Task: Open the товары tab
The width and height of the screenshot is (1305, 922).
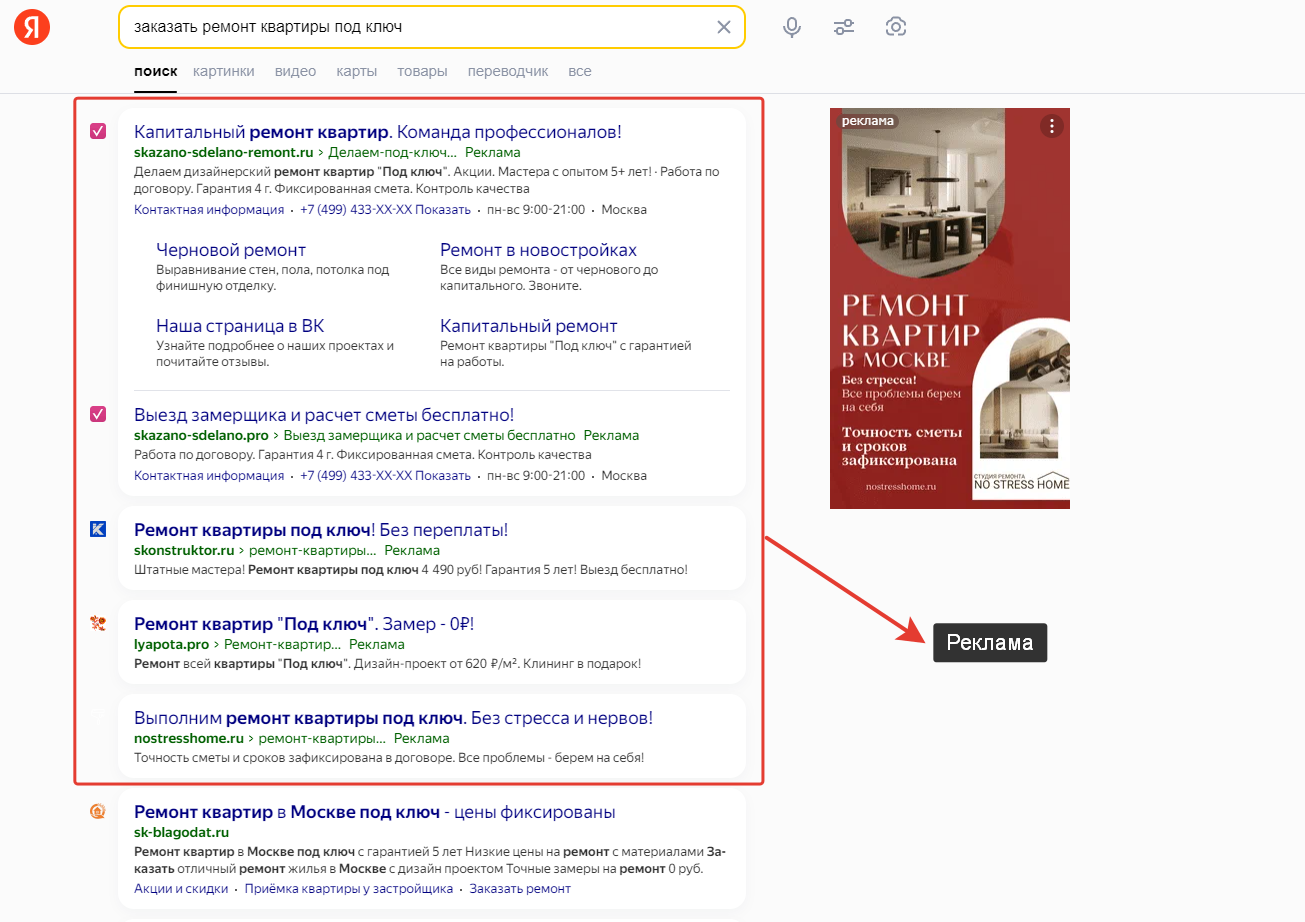Action: point(422,71)
